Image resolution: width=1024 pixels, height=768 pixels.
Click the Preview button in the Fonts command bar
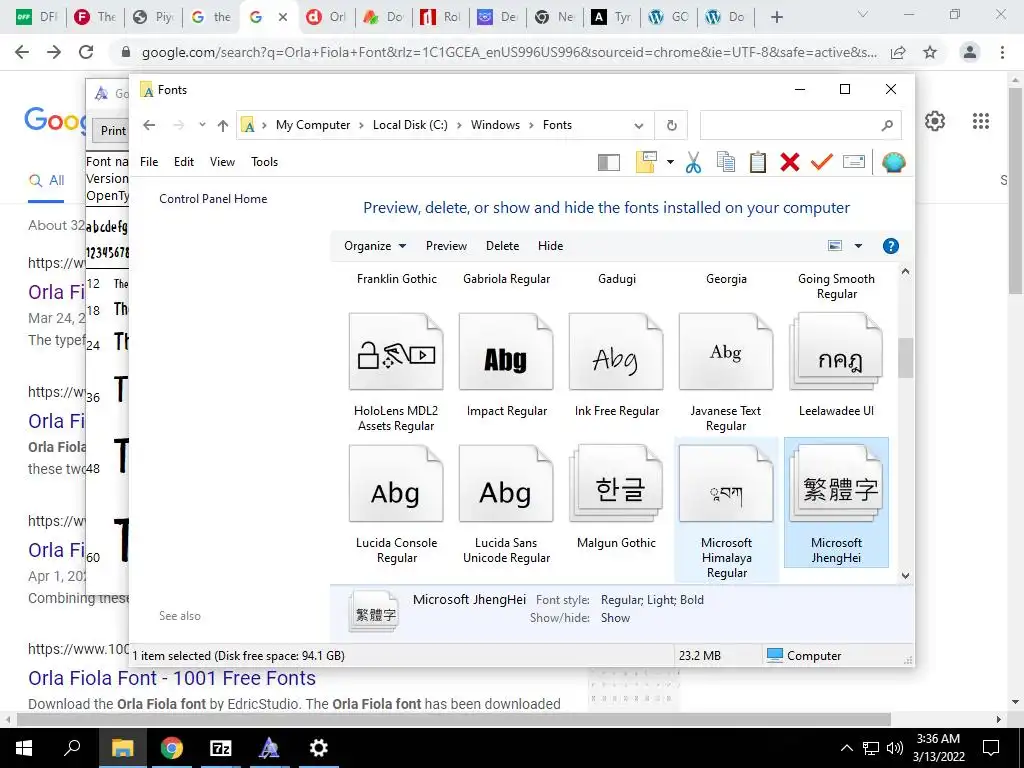pyautogui.click(x=446, y=246)
